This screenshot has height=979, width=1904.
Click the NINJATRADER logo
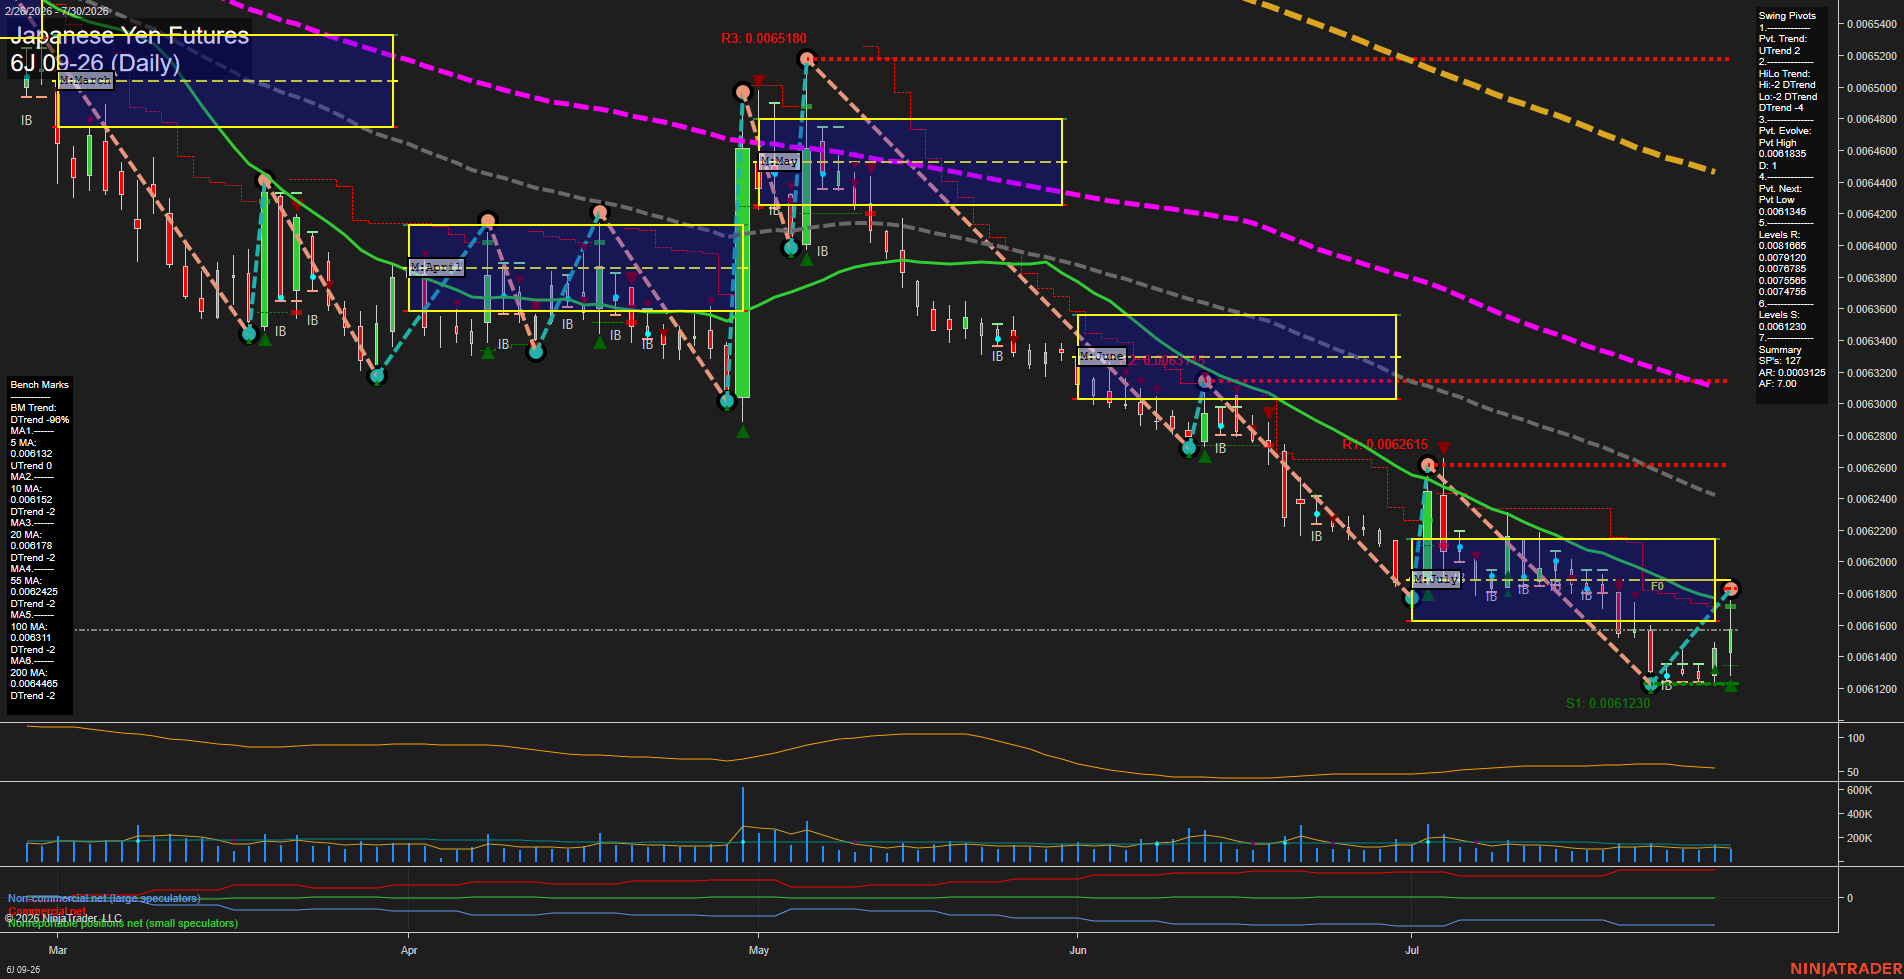click(1846, 969)
